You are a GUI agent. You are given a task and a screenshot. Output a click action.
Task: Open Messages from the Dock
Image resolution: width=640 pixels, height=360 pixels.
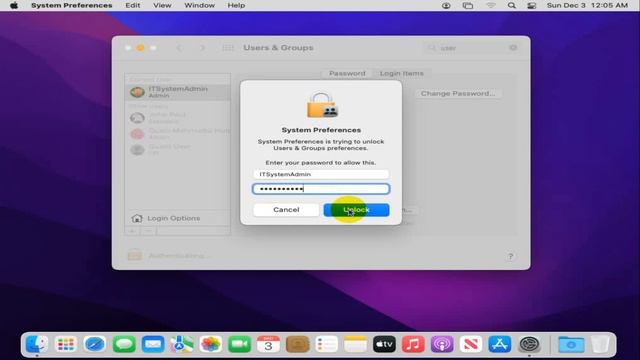(x=124, y=344)
